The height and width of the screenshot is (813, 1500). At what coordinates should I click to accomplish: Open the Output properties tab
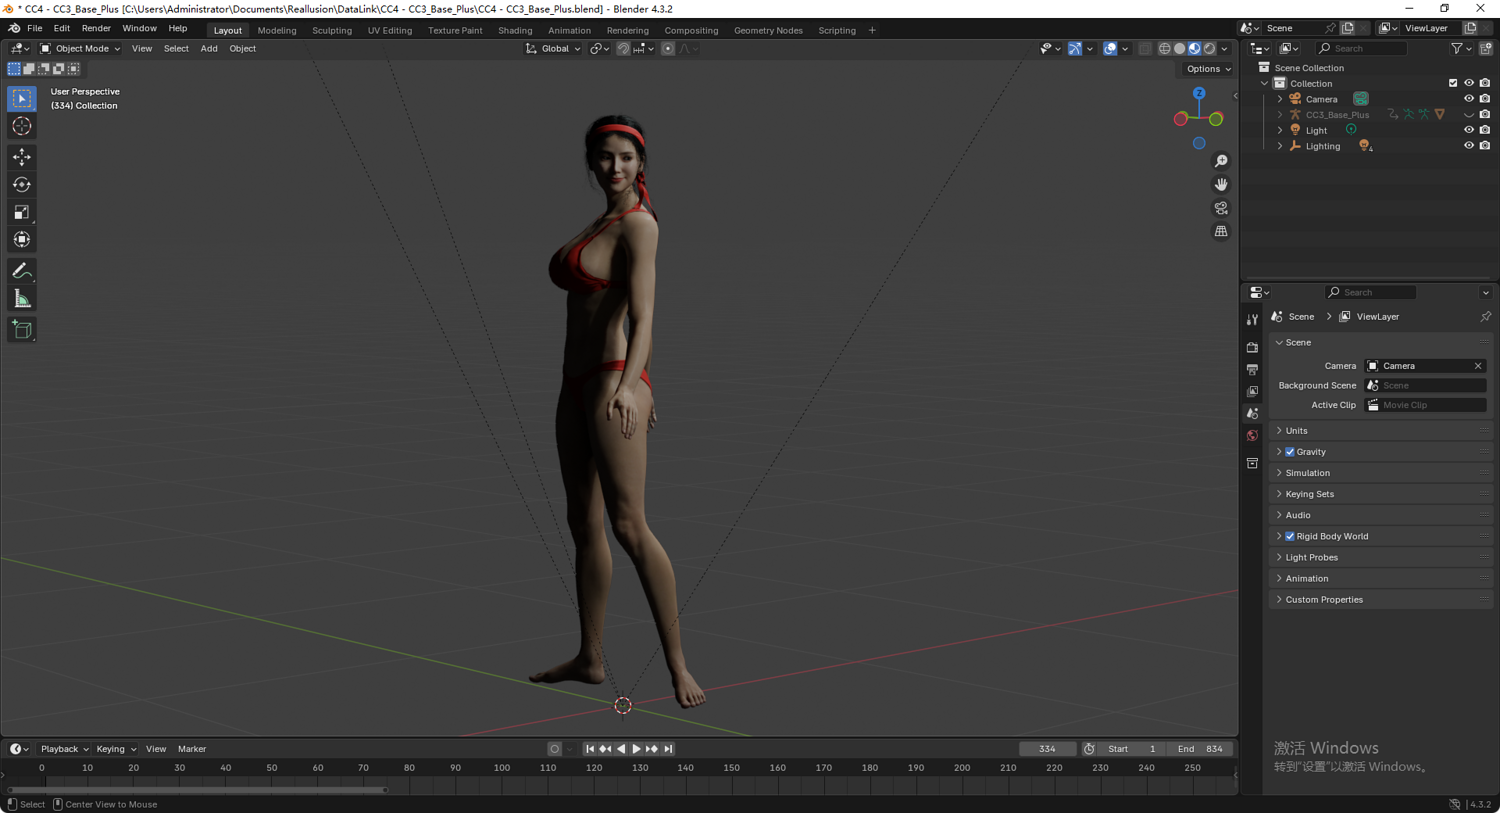tap(1252, 369)
